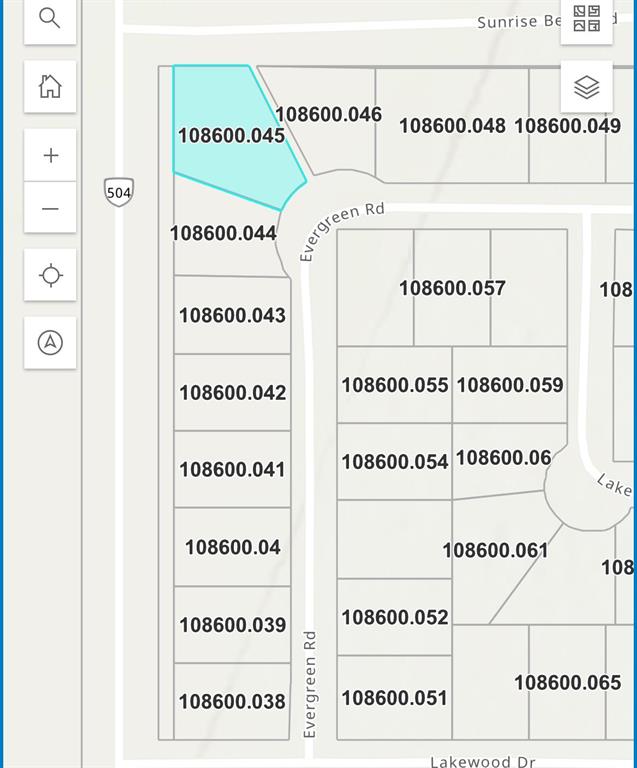Open the map layers list icon
637x768 pixels.
click(x=587, y=87)
